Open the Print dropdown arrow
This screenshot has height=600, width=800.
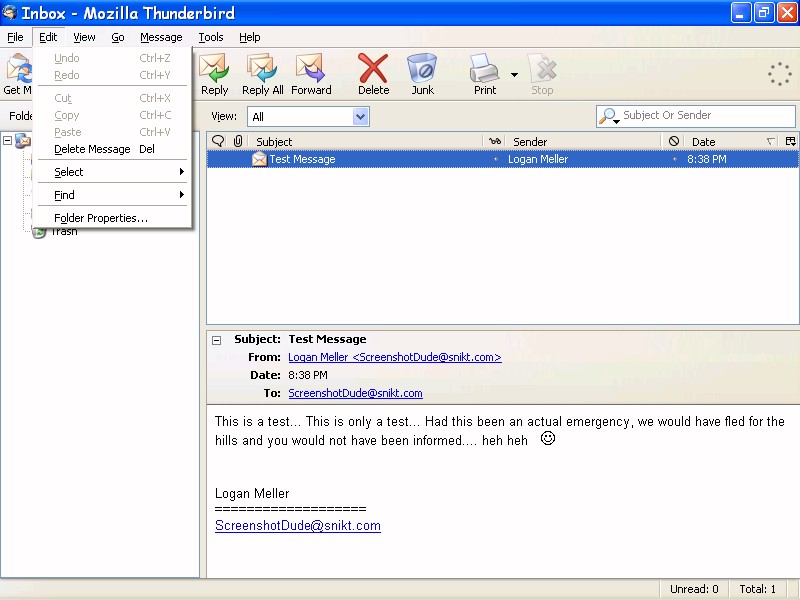click(514, 74)
